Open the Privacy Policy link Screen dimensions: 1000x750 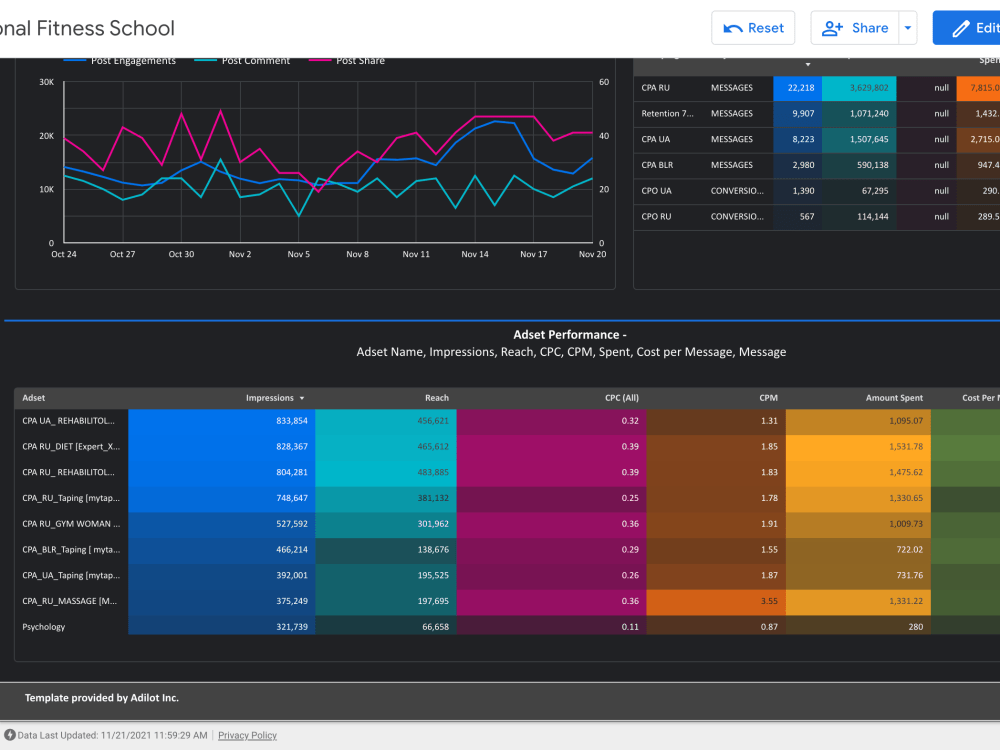tap(247, 735)
